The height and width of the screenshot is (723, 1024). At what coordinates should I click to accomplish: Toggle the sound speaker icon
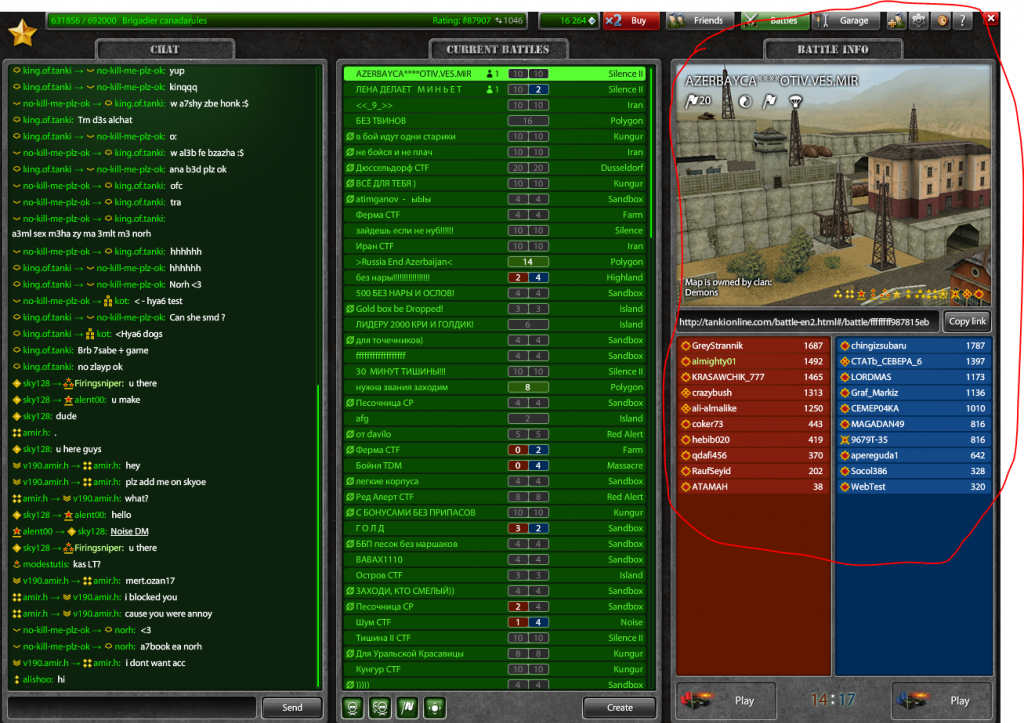point(940,20)
